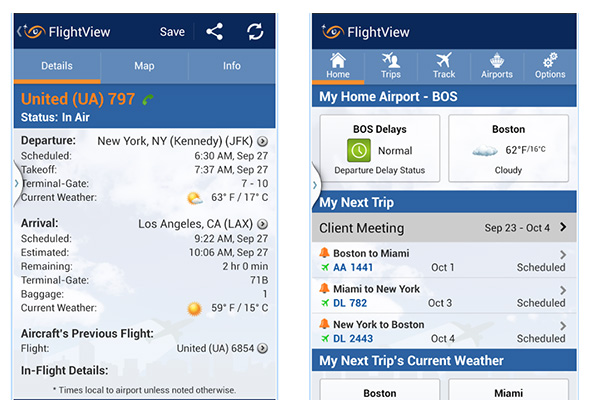Tap the Home navigation icon

[338, 65]
